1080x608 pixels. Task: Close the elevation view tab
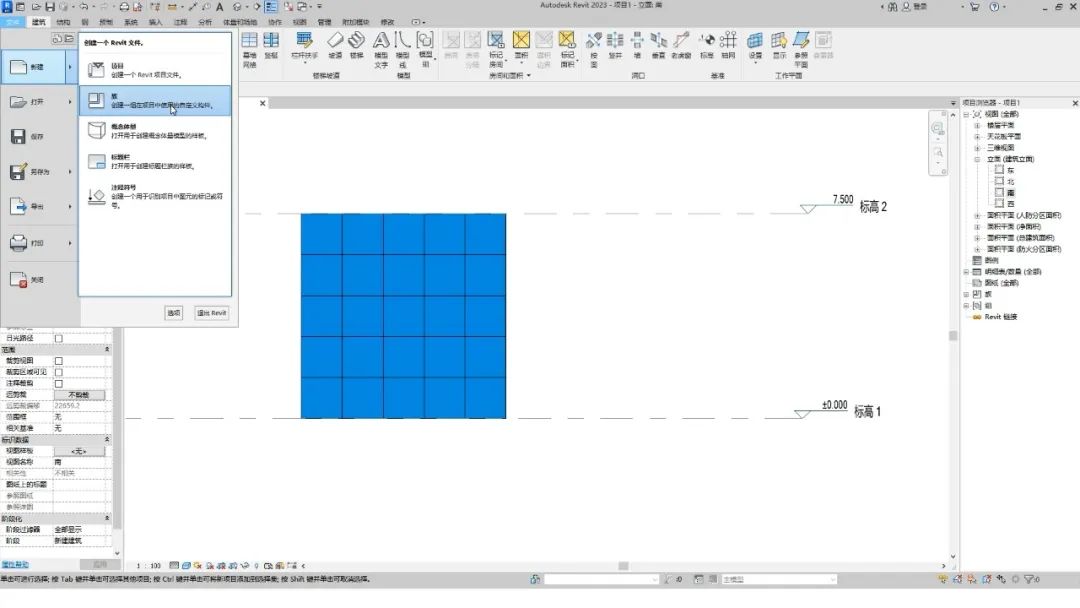[x=262, y=103]
